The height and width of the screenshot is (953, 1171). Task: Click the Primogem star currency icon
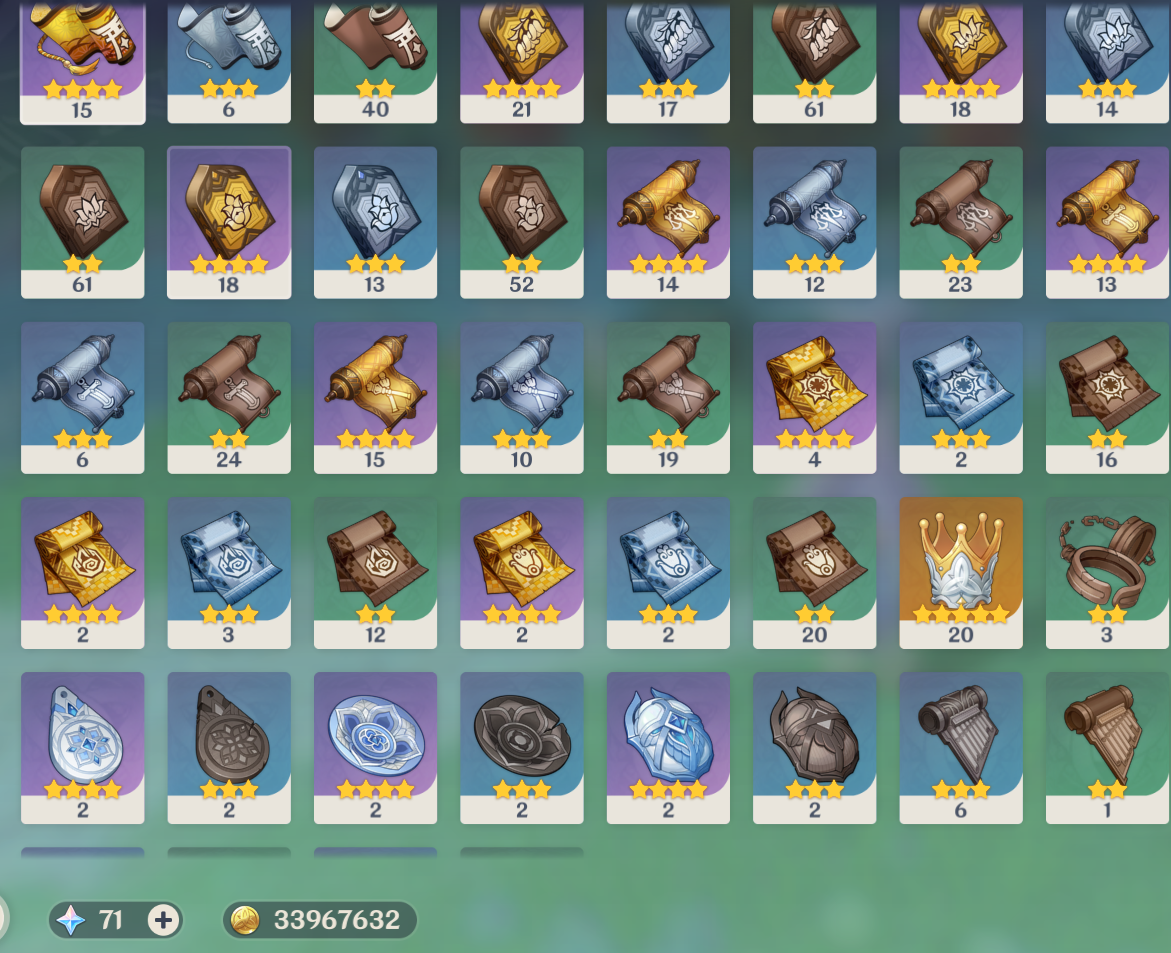point(71,919)
